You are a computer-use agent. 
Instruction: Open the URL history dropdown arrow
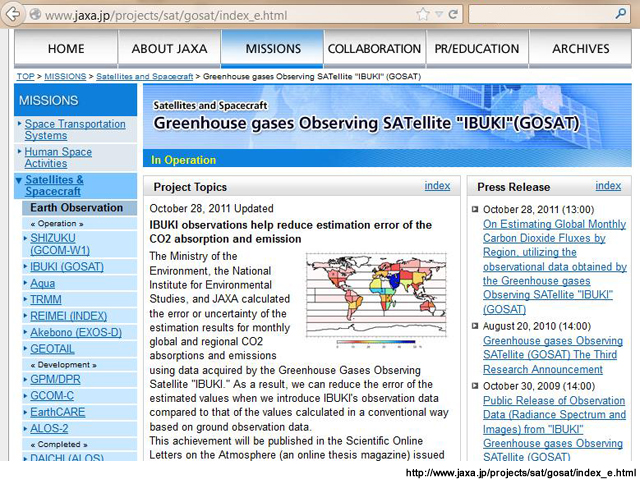coord(439,14)
